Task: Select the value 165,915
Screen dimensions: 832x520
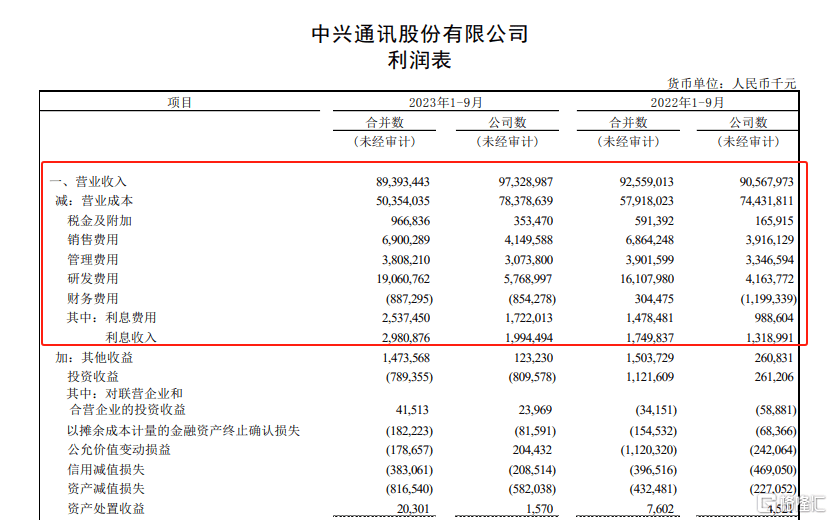Action: coord(774,221)
